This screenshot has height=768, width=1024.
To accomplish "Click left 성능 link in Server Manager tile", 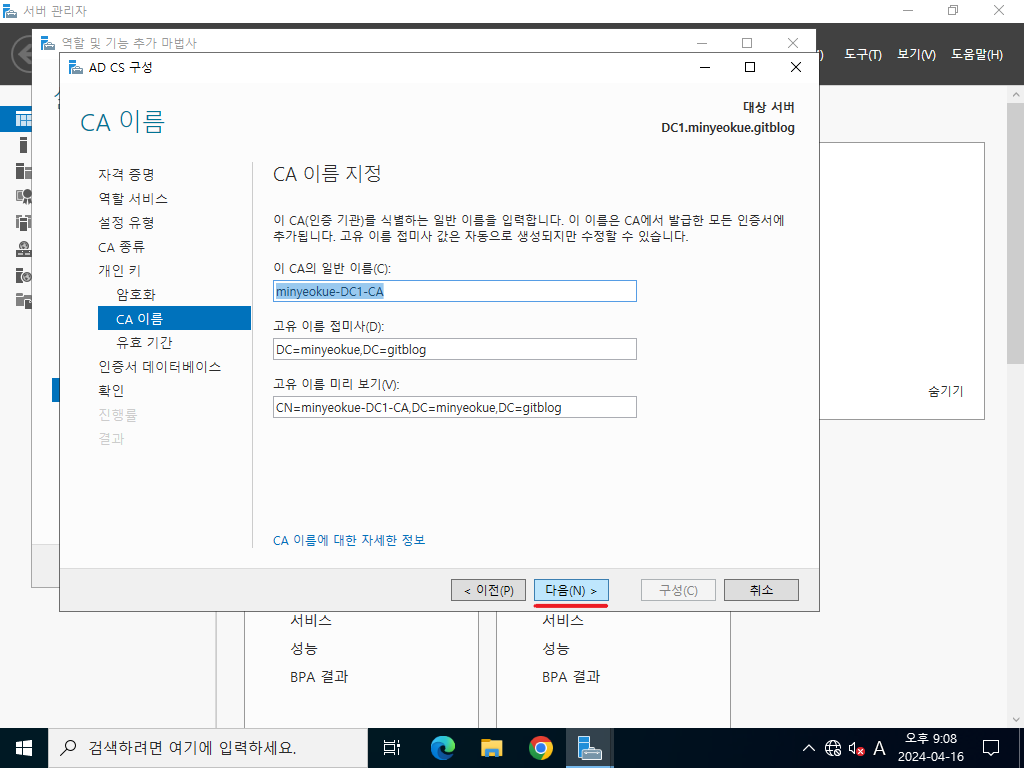I will click(304, 648).
